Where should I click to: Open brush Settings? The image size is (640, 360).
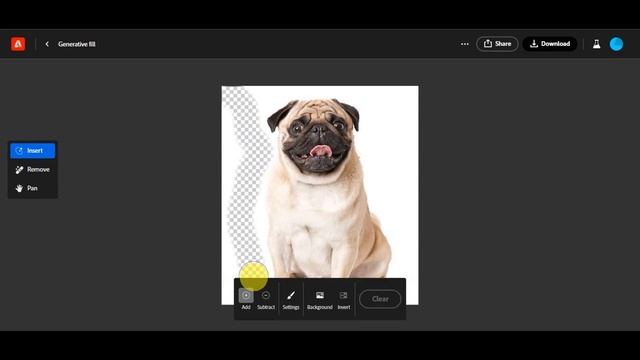291,299
